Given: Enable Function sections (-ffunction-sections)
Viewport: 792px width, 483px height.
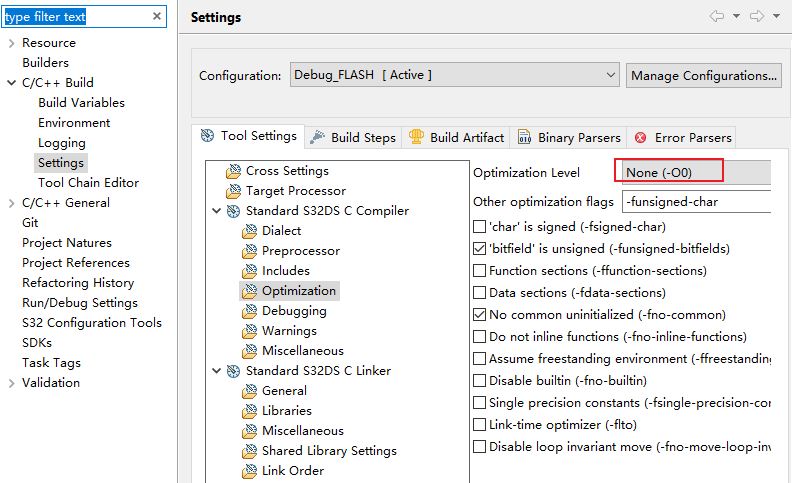Looking at the screenshot, I should click(x=479, y=271).
